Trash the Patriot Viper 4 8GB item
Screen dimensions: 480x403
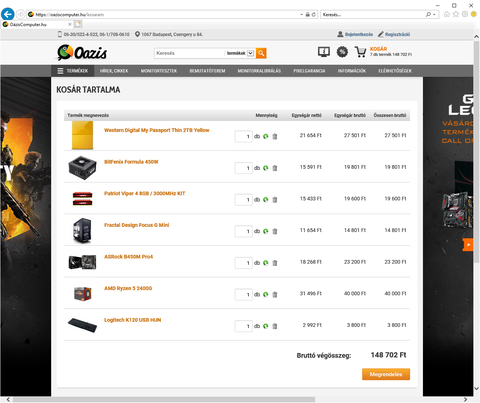tap(275, 200)
